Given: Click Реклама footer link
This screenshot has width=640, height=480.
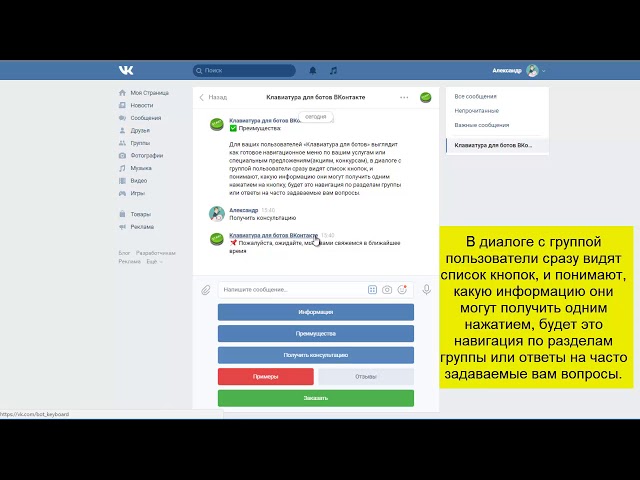Looking at the screenshot, I should (x=129, y=262).
